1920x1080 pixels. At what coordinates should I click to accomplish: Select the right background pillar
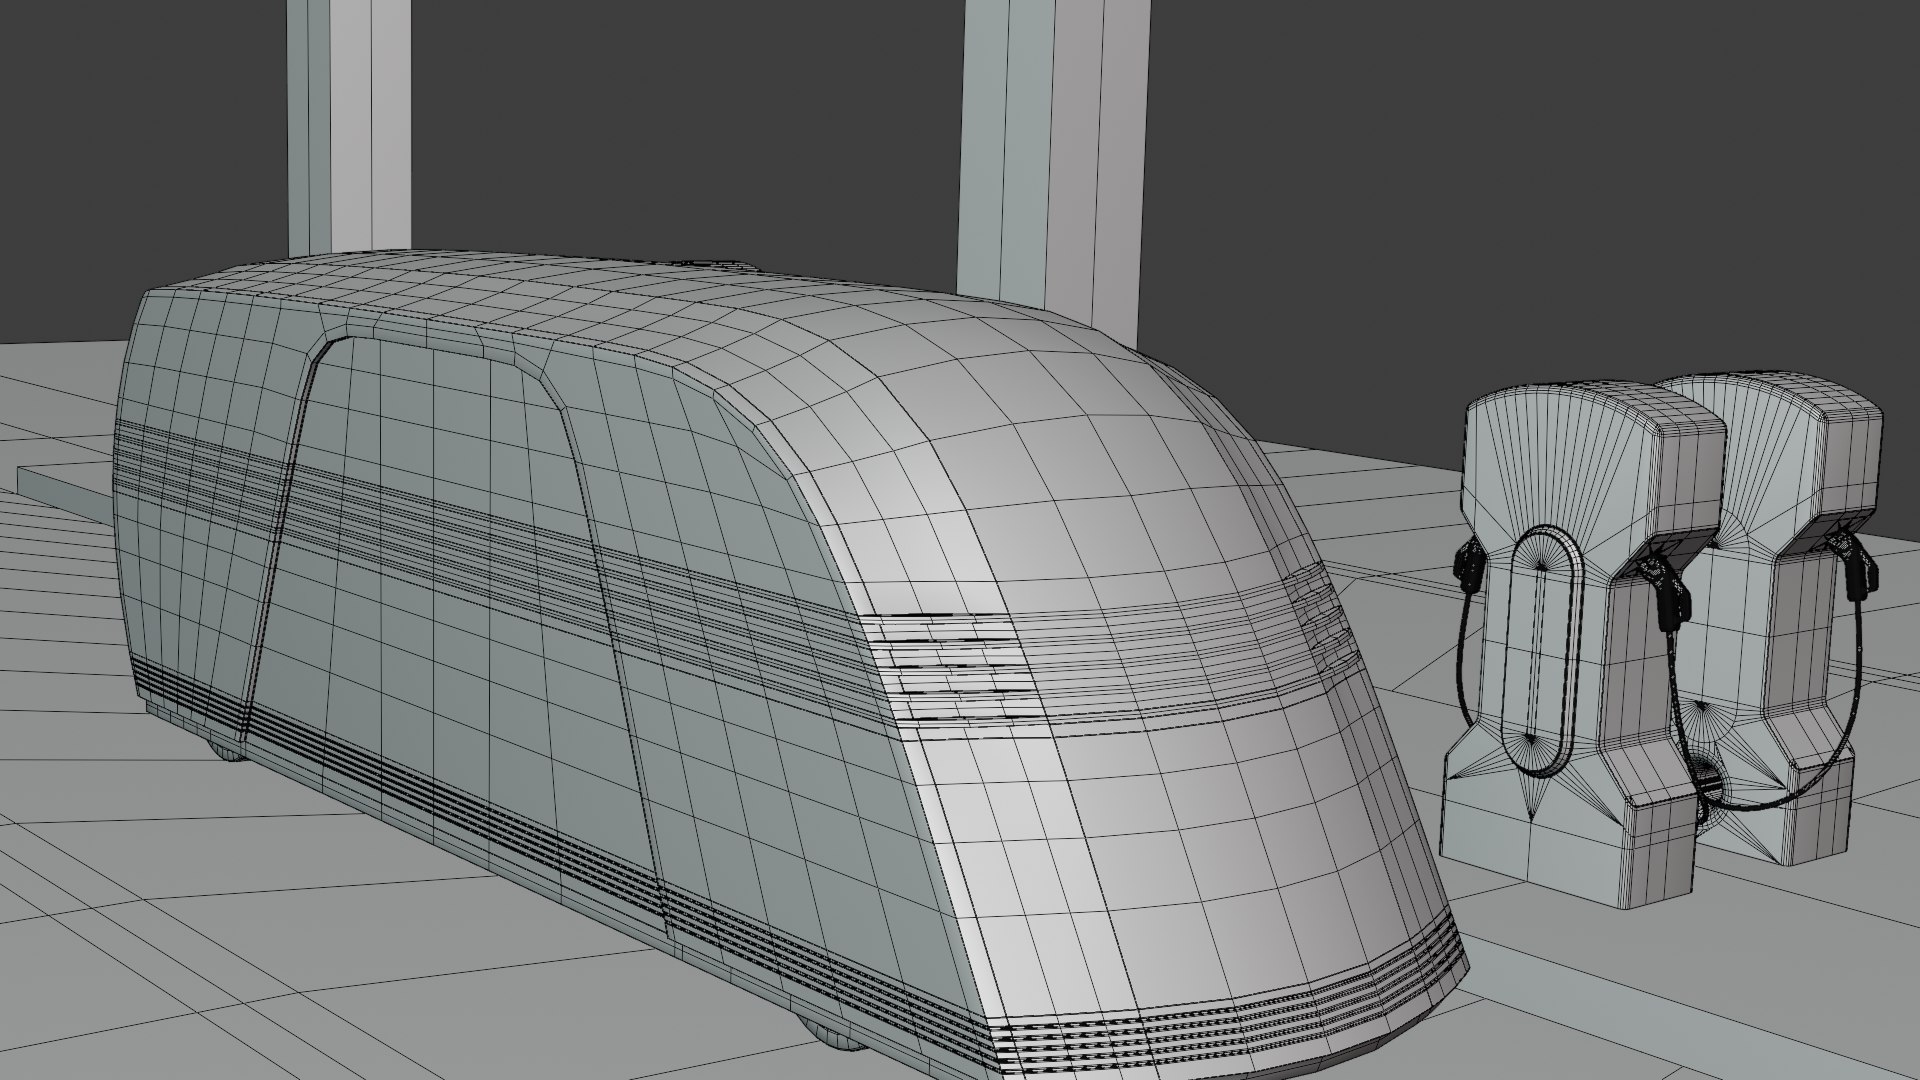(x=1054, y=160)
